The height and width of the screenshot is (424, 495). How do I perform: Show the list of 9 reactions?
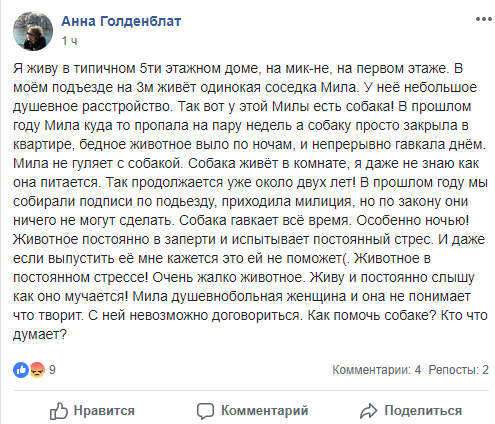coord(52,370)
